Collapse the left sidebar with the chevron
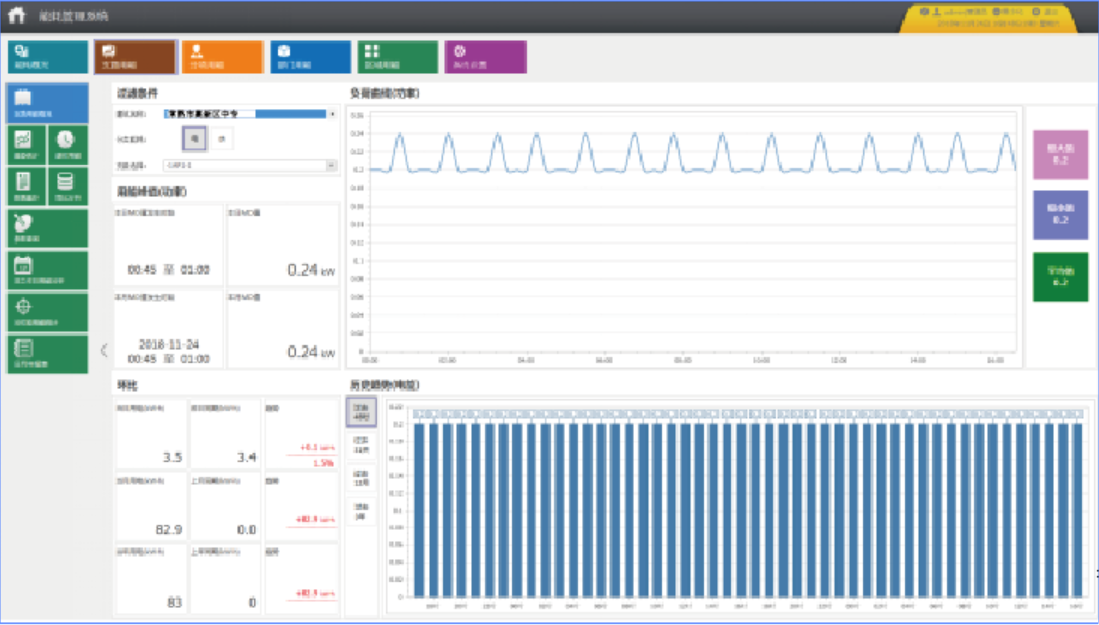Screen dimensions: 1099x625 click(x=104, y=350)
